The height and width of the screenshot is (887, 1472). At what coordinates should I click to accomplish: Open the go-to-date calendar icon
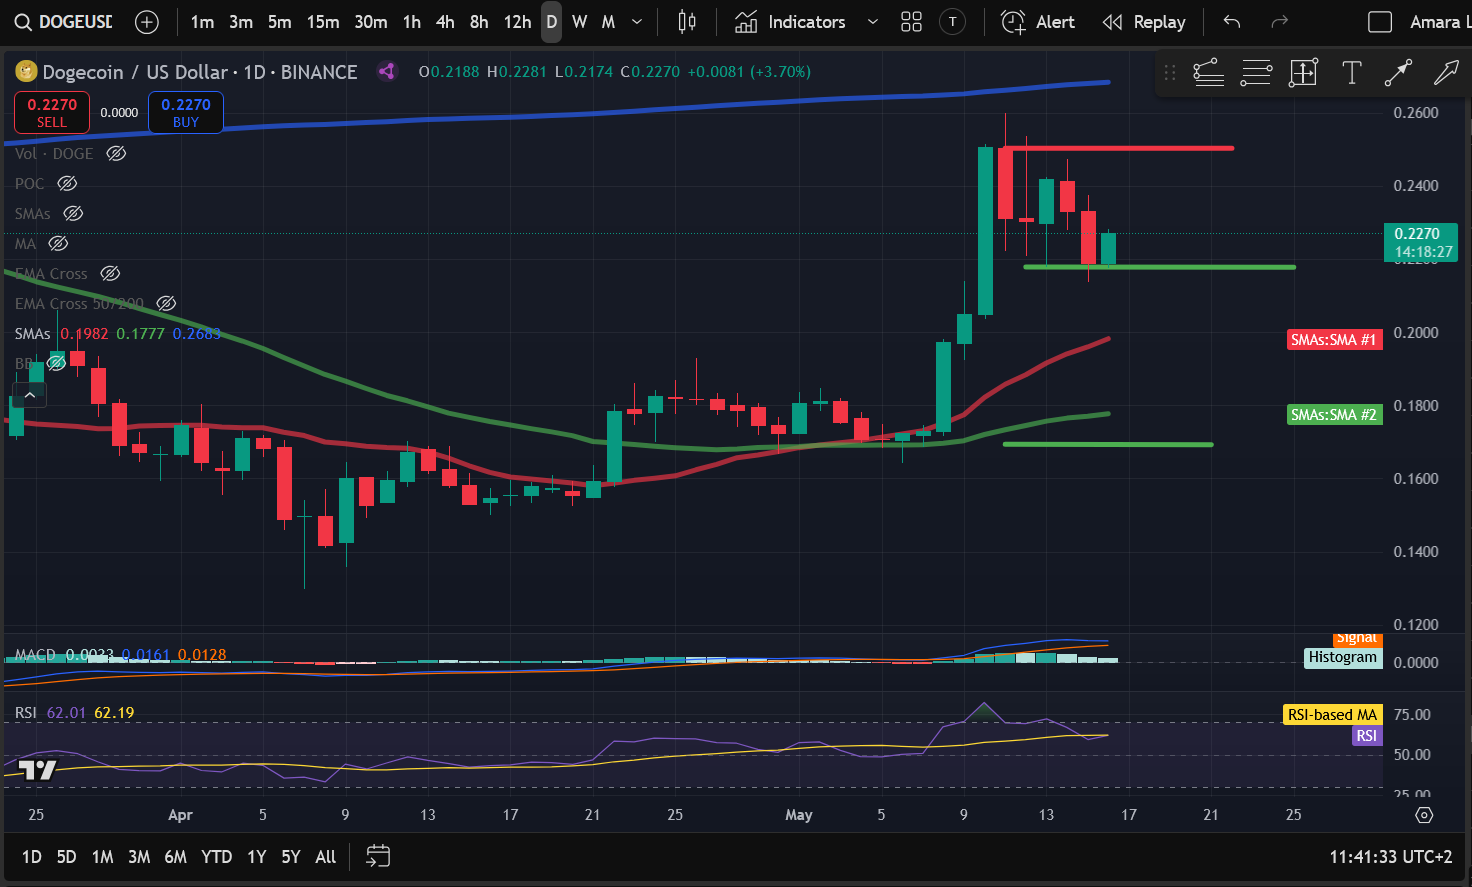378,856
